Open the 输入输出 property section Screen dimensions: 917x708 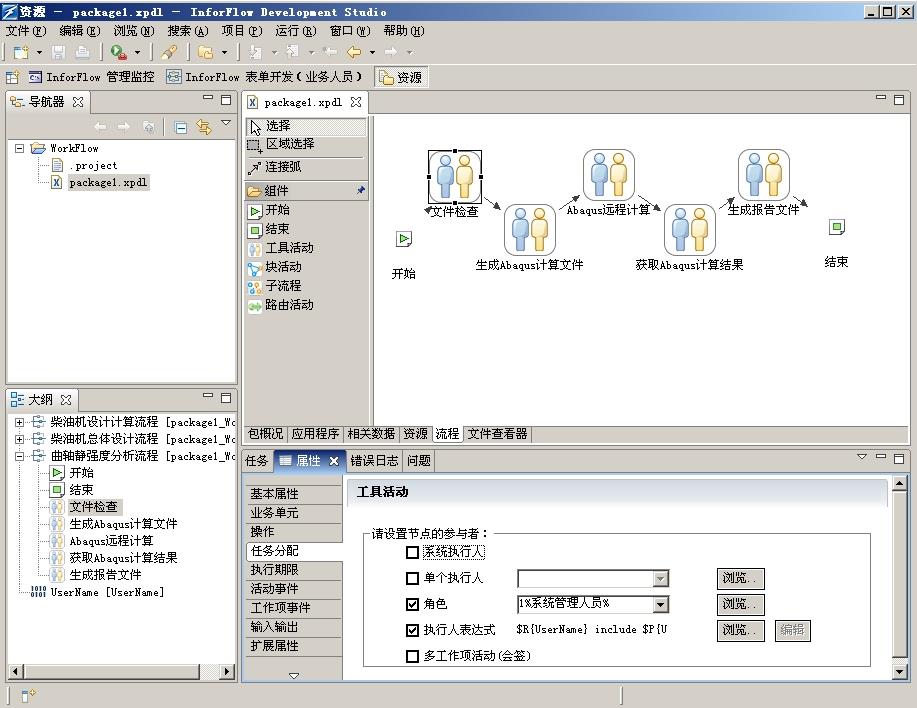[294, 627]
